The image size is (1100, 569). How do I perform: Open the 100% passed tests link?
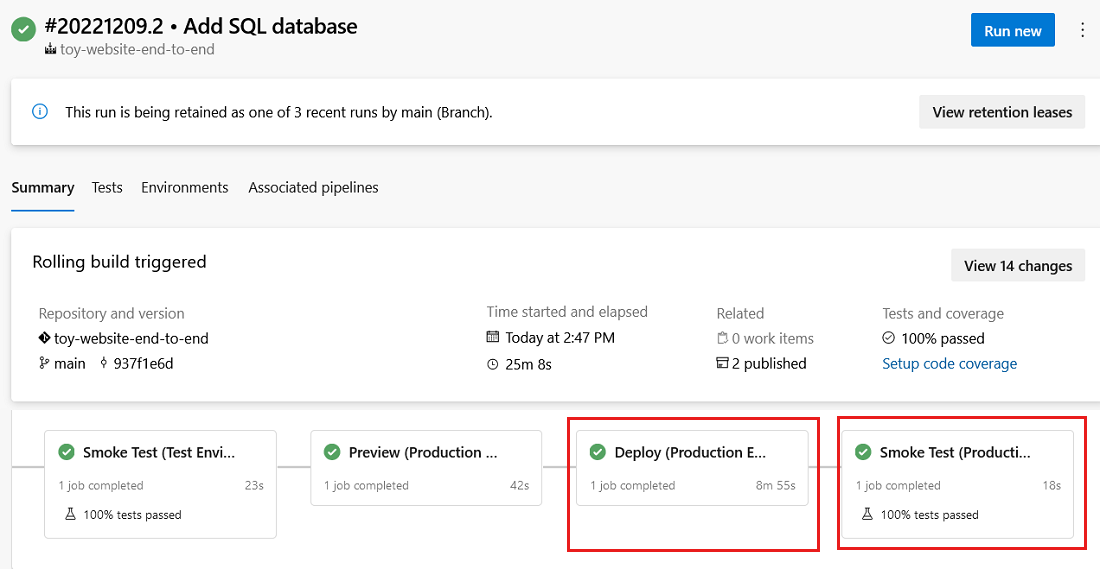(942, 338)
